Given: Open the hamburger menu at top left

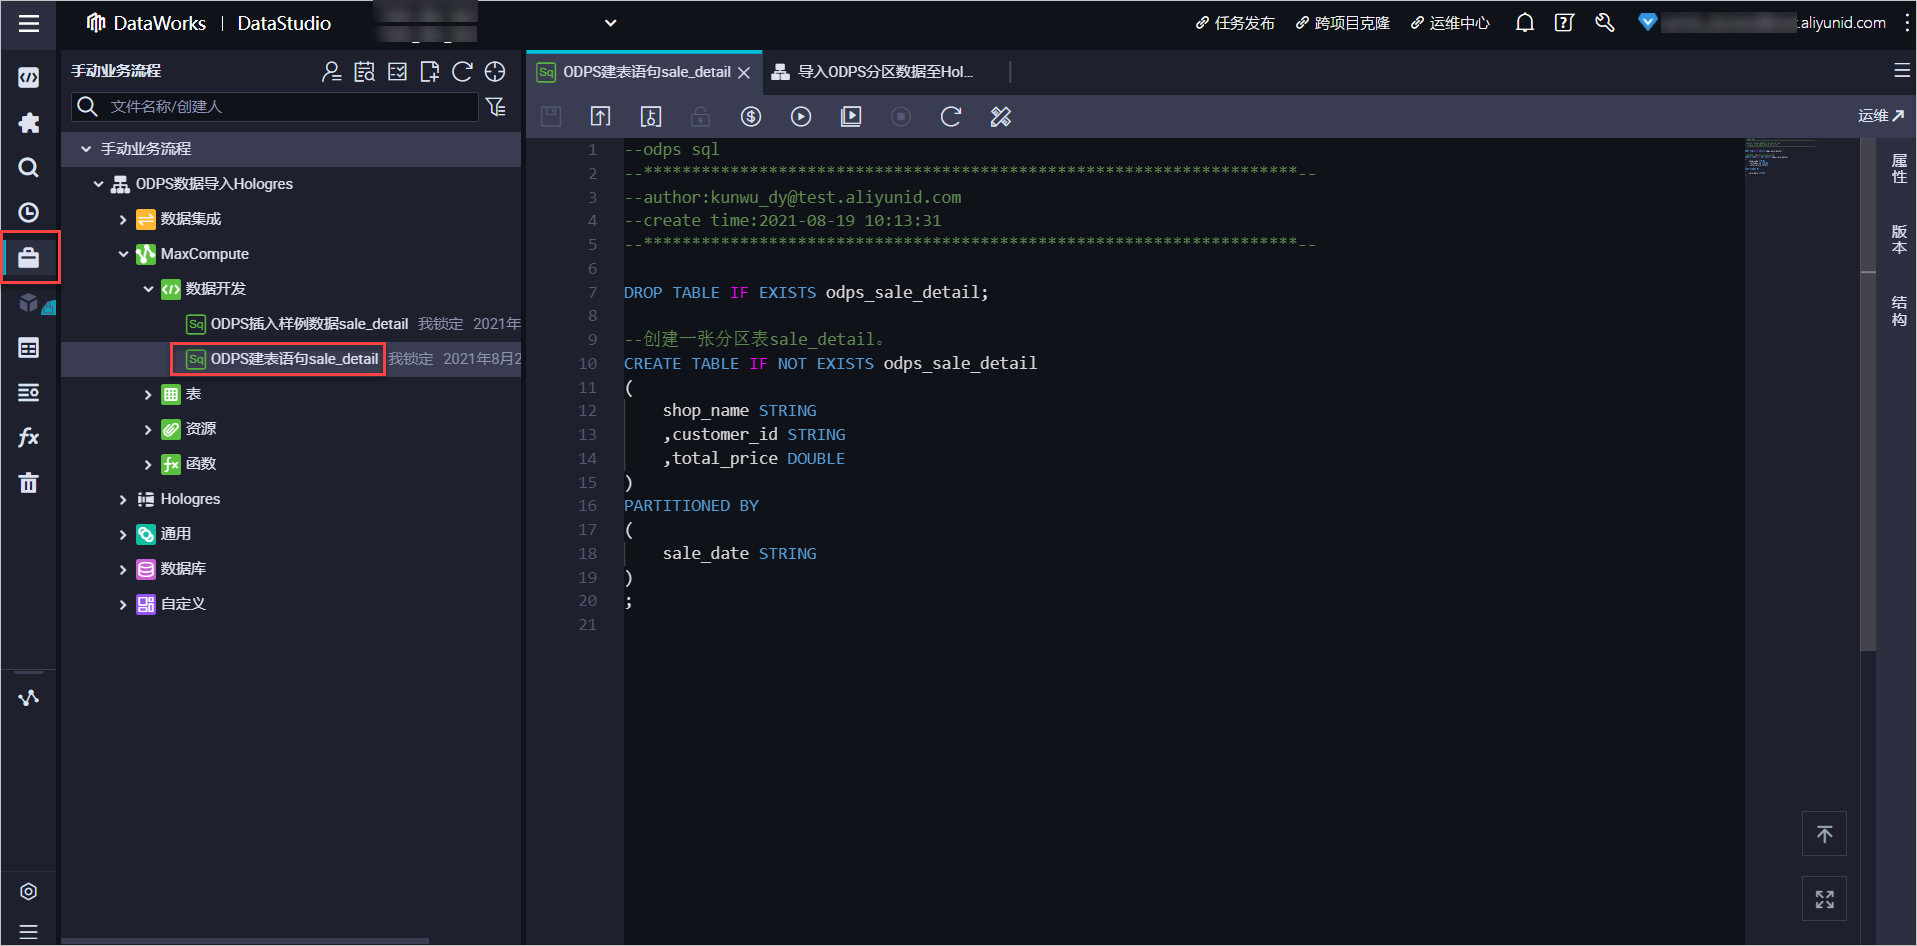Looking at the screenshot, I should tap(29, 23).
